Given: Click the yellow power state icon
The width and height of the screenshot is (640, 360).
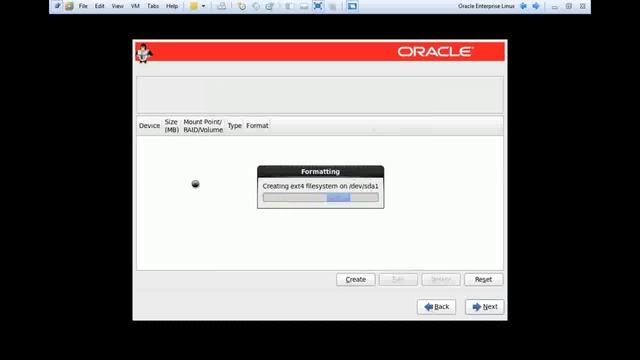Looking at the screenshot, I should 194,6.
